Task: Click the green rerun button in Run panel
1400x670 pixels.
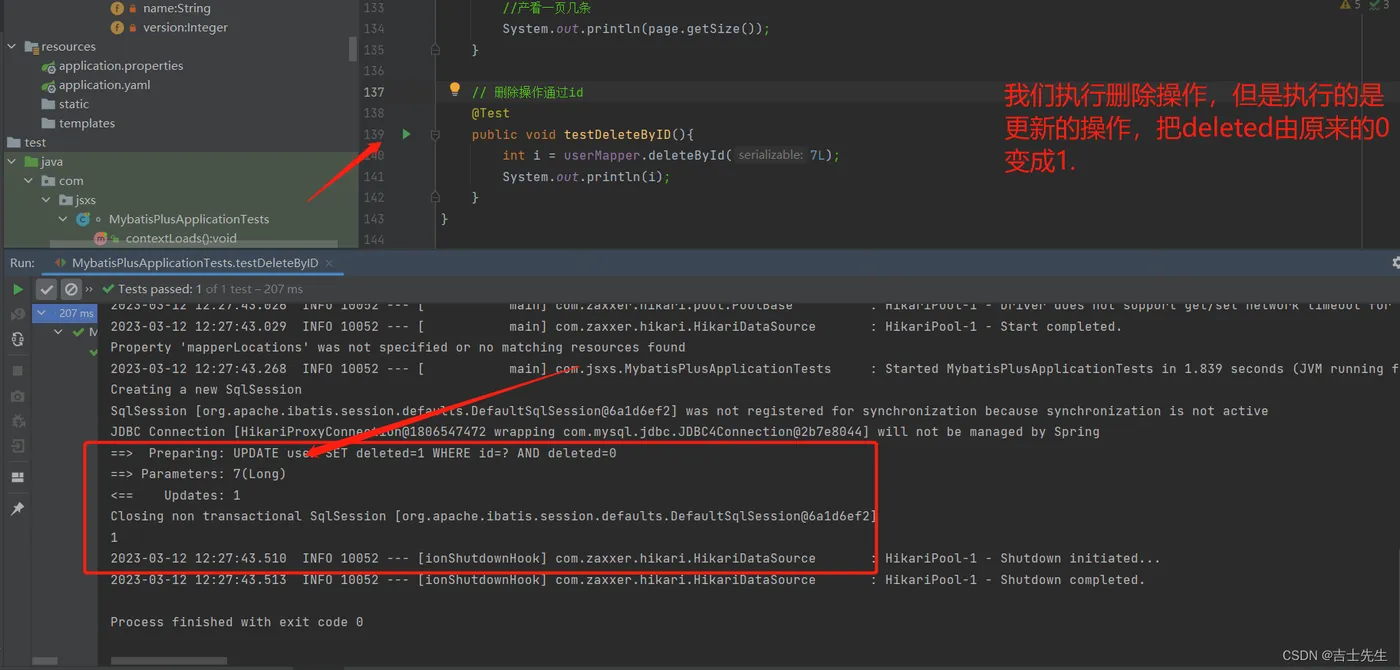Action: tap(18, 289)
